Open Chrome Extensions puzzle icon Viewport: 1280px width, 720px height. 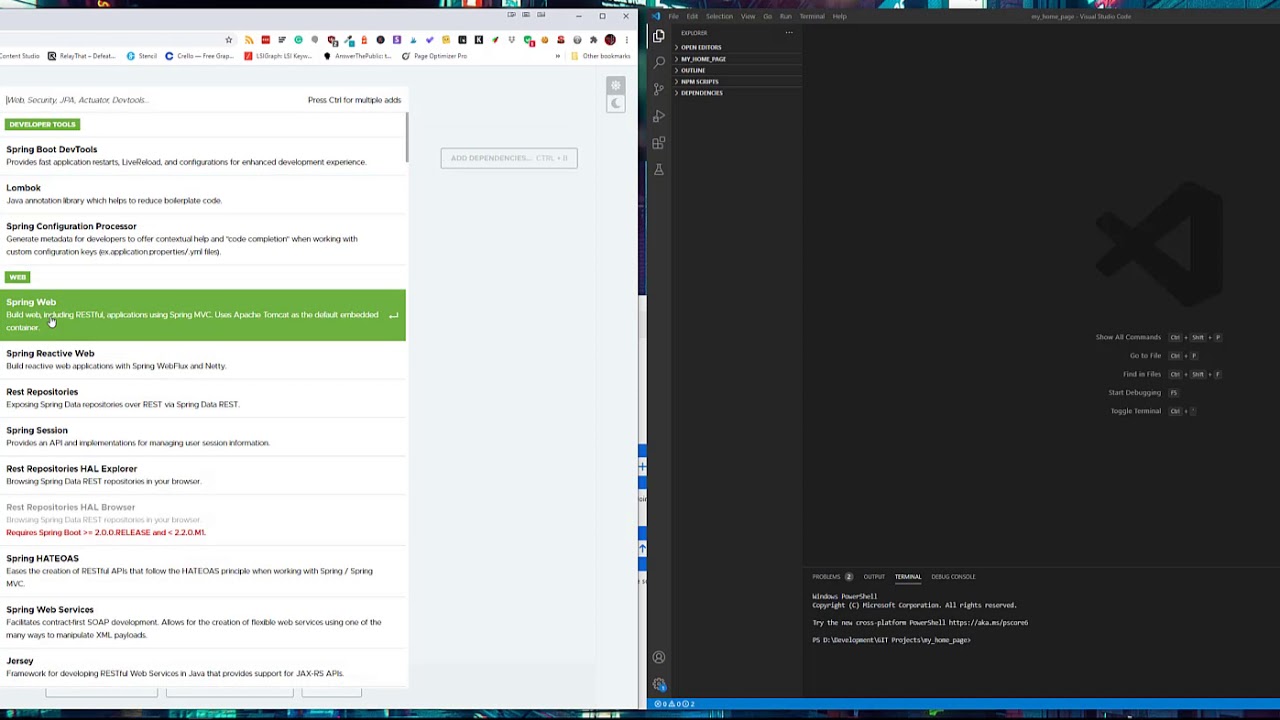click(x=594, y=40)
